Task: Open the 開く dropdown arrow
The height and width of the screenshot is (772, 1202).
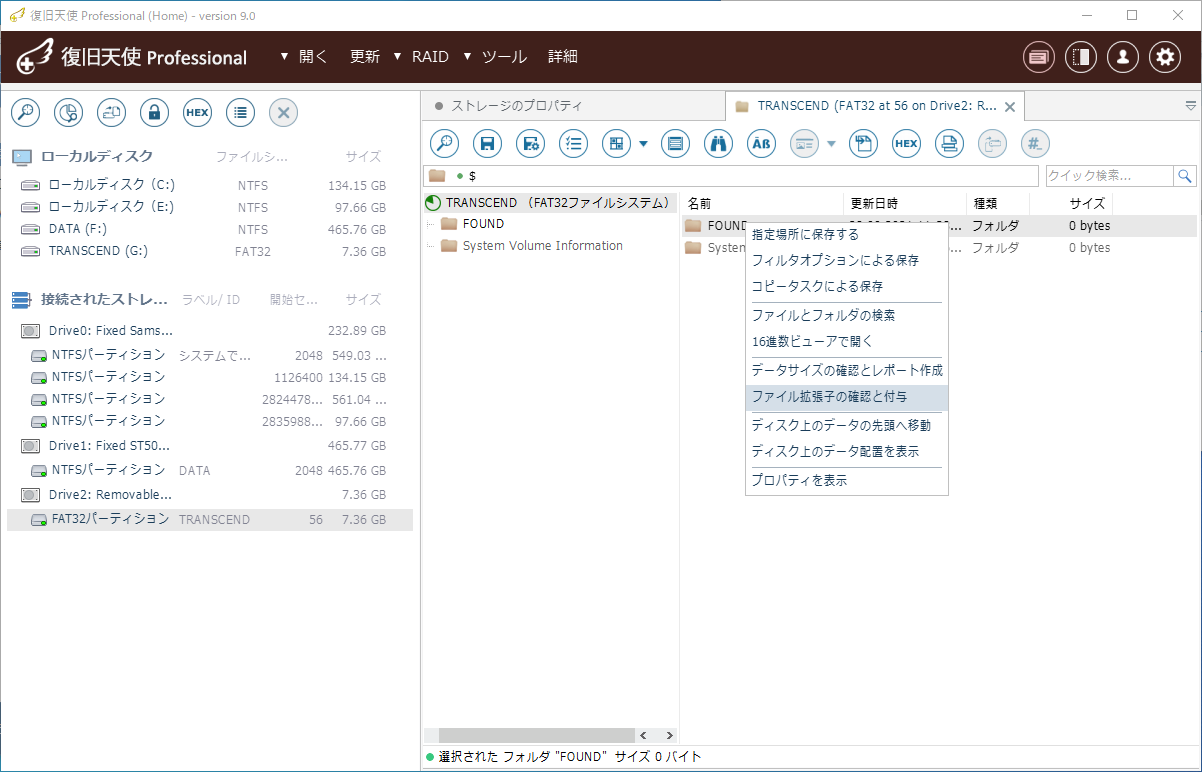Action: [x=285, y=56]
